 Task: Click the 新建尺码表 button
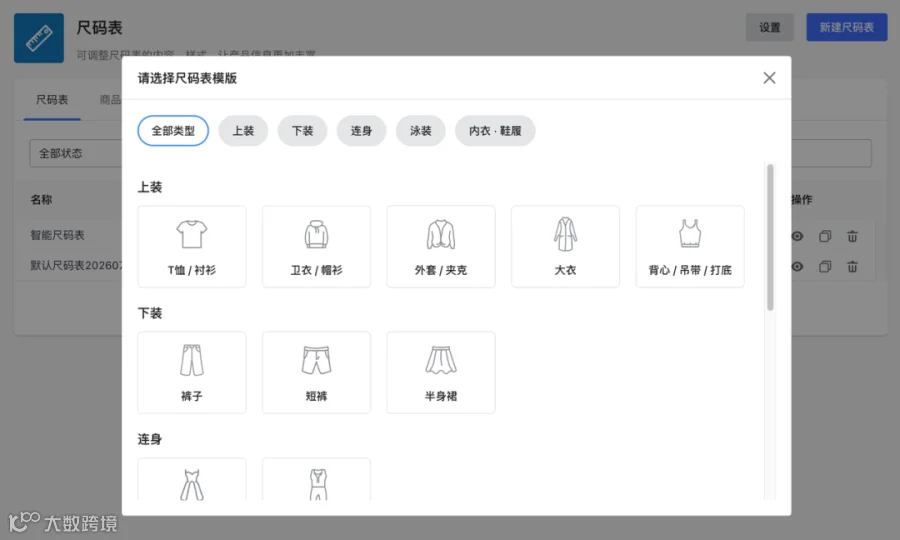(x=847, y=27)
